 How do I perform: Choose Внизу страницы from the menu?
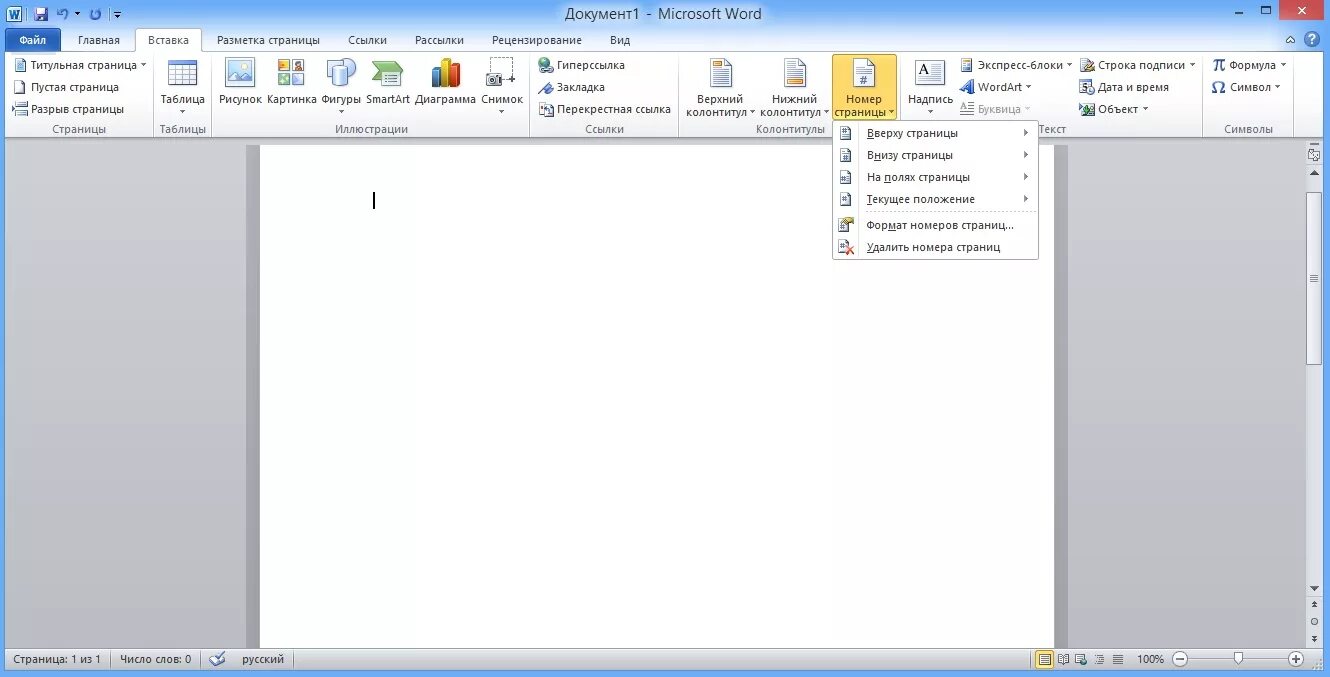point(935,155)
